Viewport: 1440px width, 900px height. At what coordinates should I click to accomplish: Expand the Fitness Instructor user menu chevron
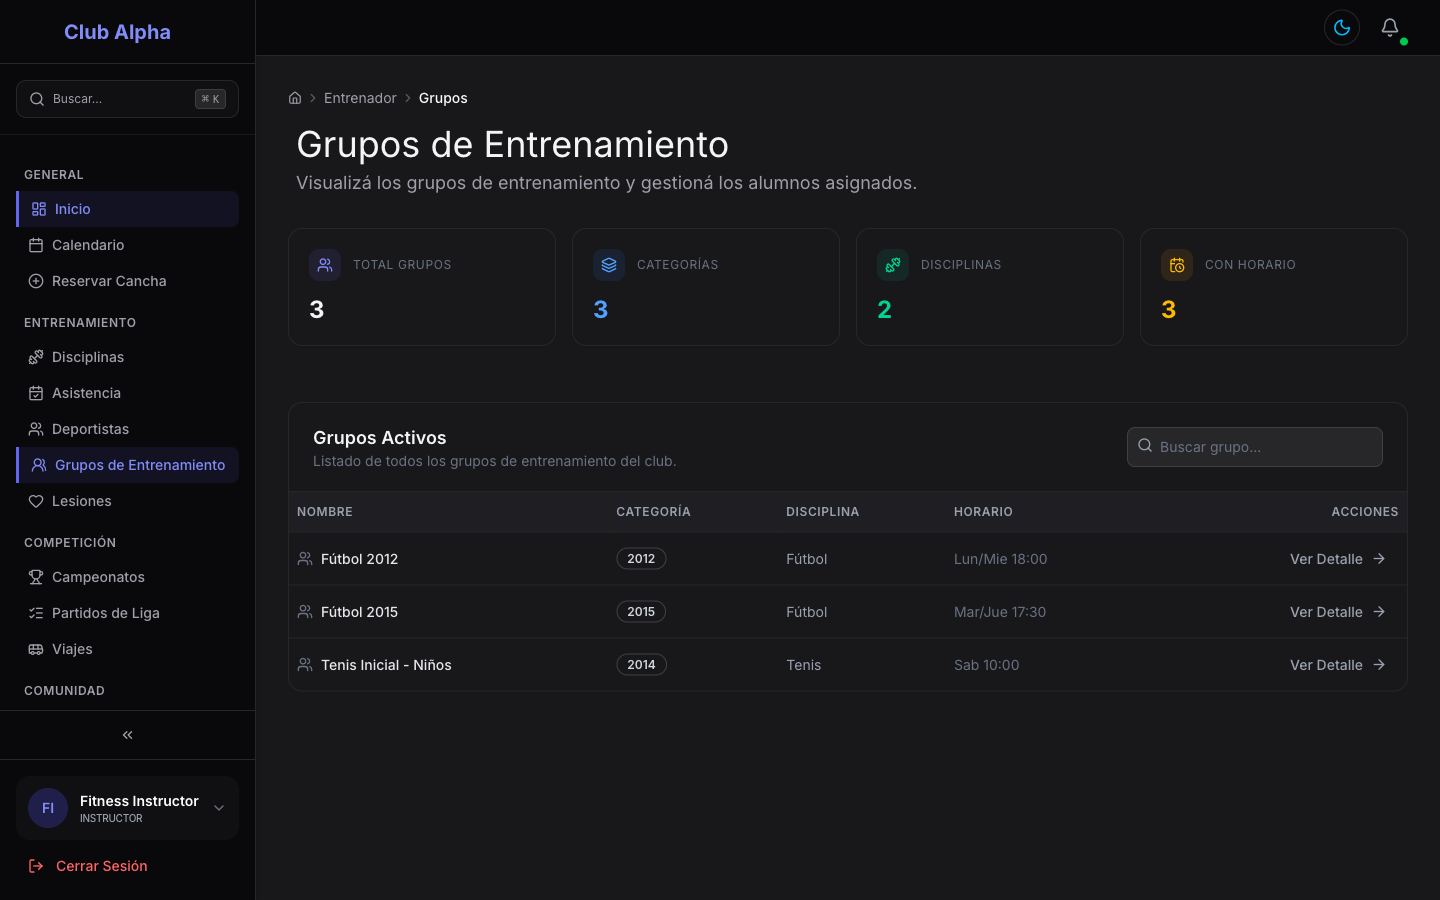[x=219, y=808]
